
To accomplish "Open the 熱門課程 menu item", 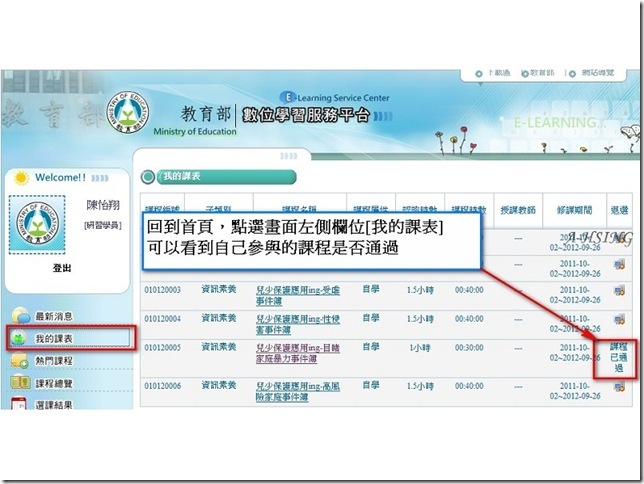I will pos(54,361).
